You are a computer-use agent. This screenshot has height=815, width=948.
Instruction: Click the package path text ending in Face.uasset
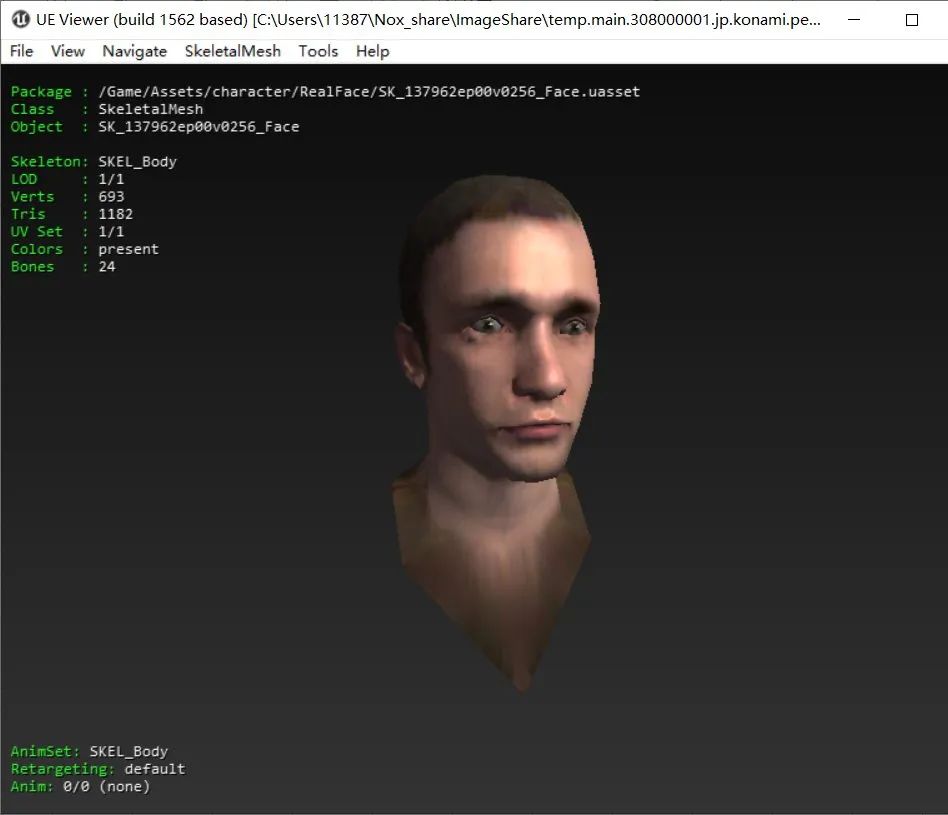pyautogui.click(x=369, y=92)
